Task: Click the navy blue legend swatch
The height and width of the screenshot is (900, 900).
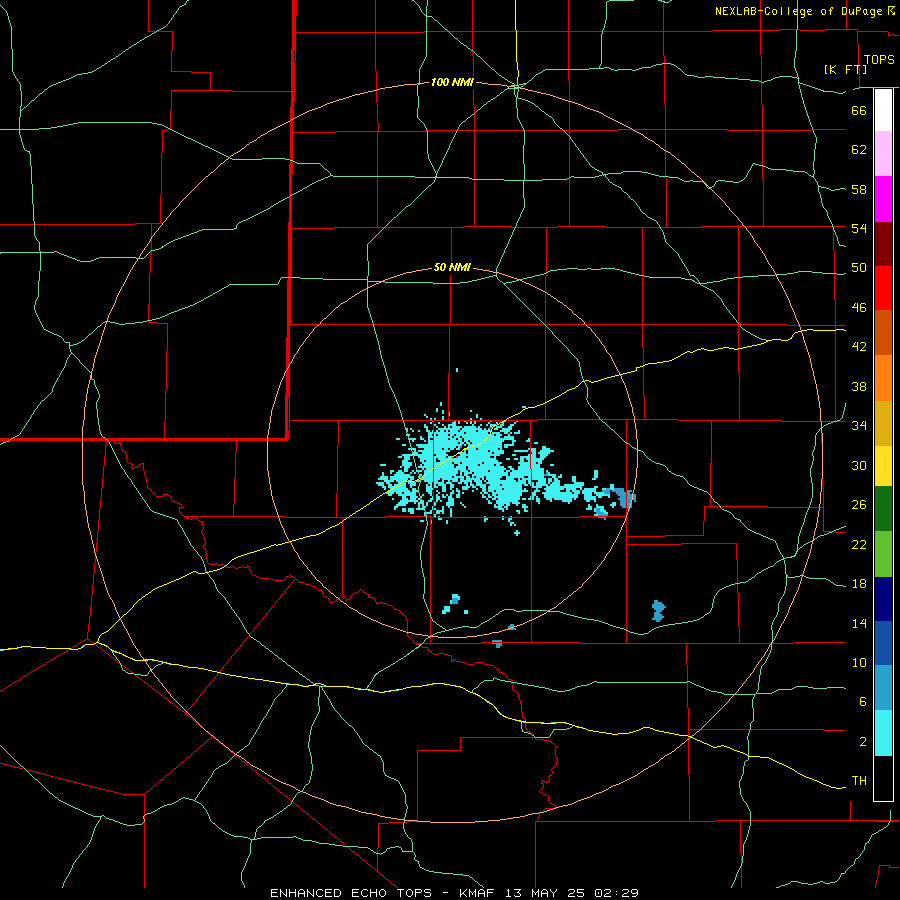Action: (x=883, y=599)
